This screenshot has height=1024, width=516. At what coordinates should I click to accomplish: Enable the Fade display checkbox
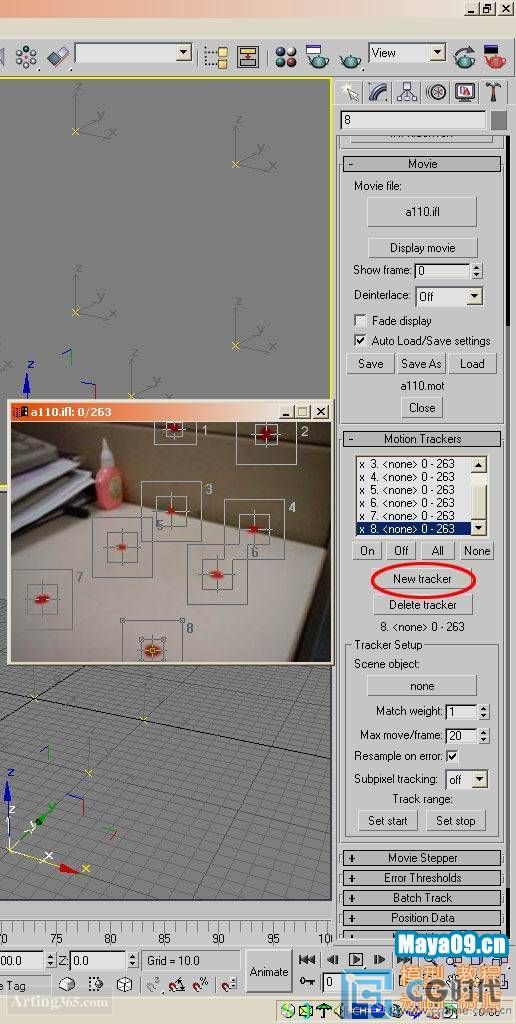click(360, 321)
